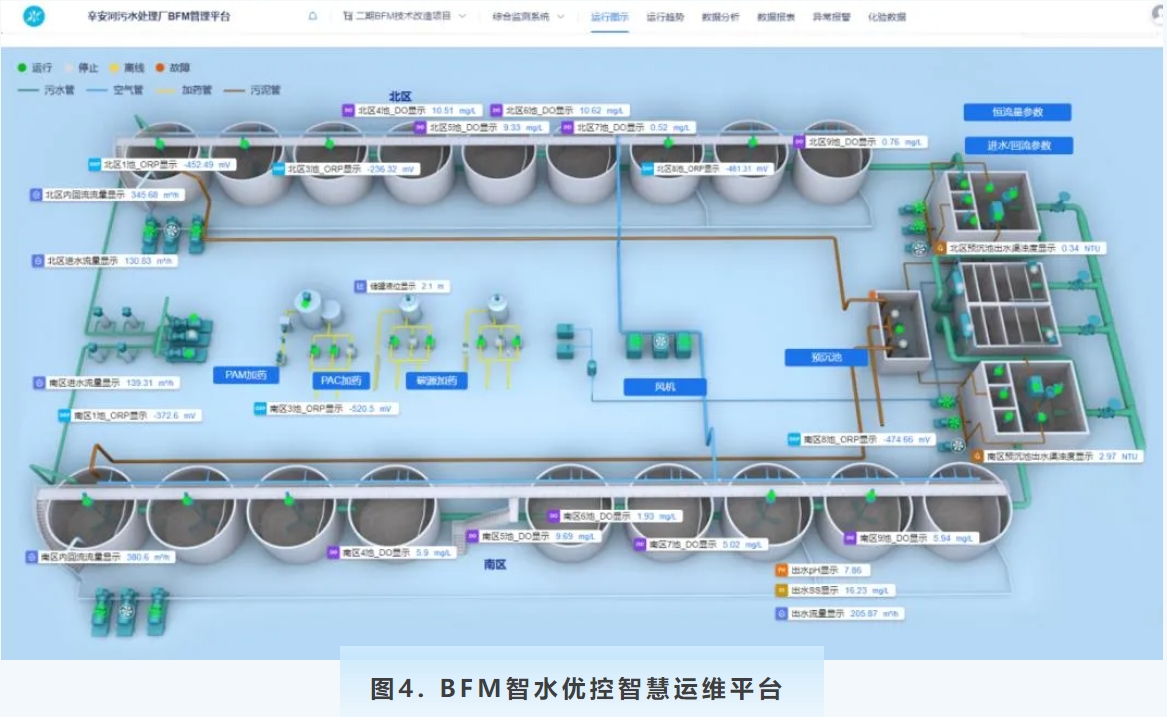Click the 北区内回流流量显示 flow meter icon
1167x717 pixels.
pos(36,195)
